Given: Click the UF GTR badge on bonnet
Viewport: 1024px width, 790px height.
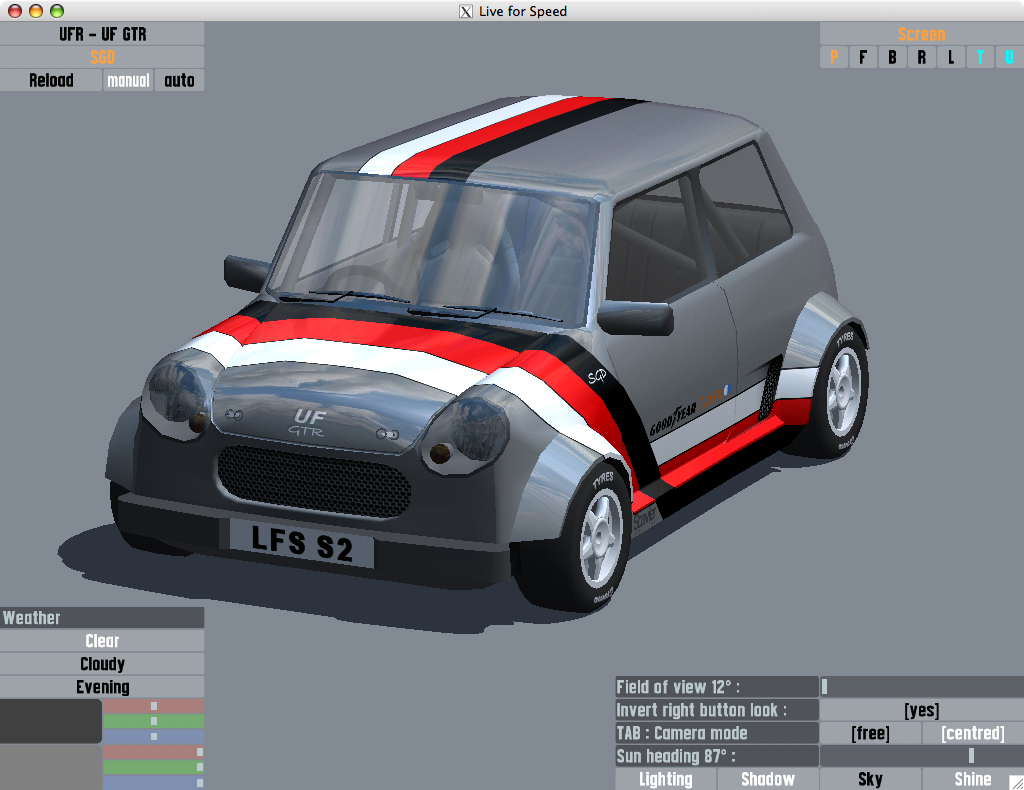Looking at the screenshot, I should point(309,422).
